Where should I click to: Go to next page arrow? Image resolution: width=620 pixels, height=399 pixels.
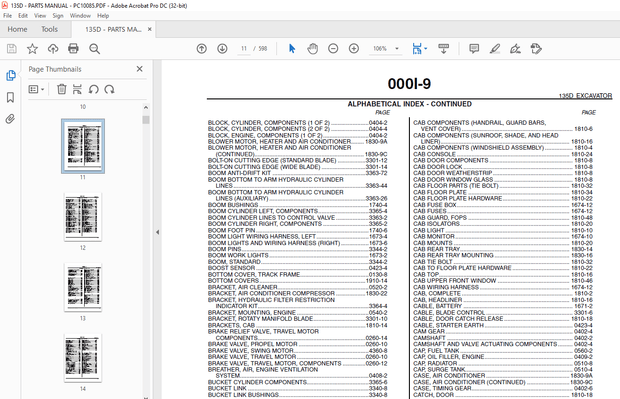(x=222, y=49)
